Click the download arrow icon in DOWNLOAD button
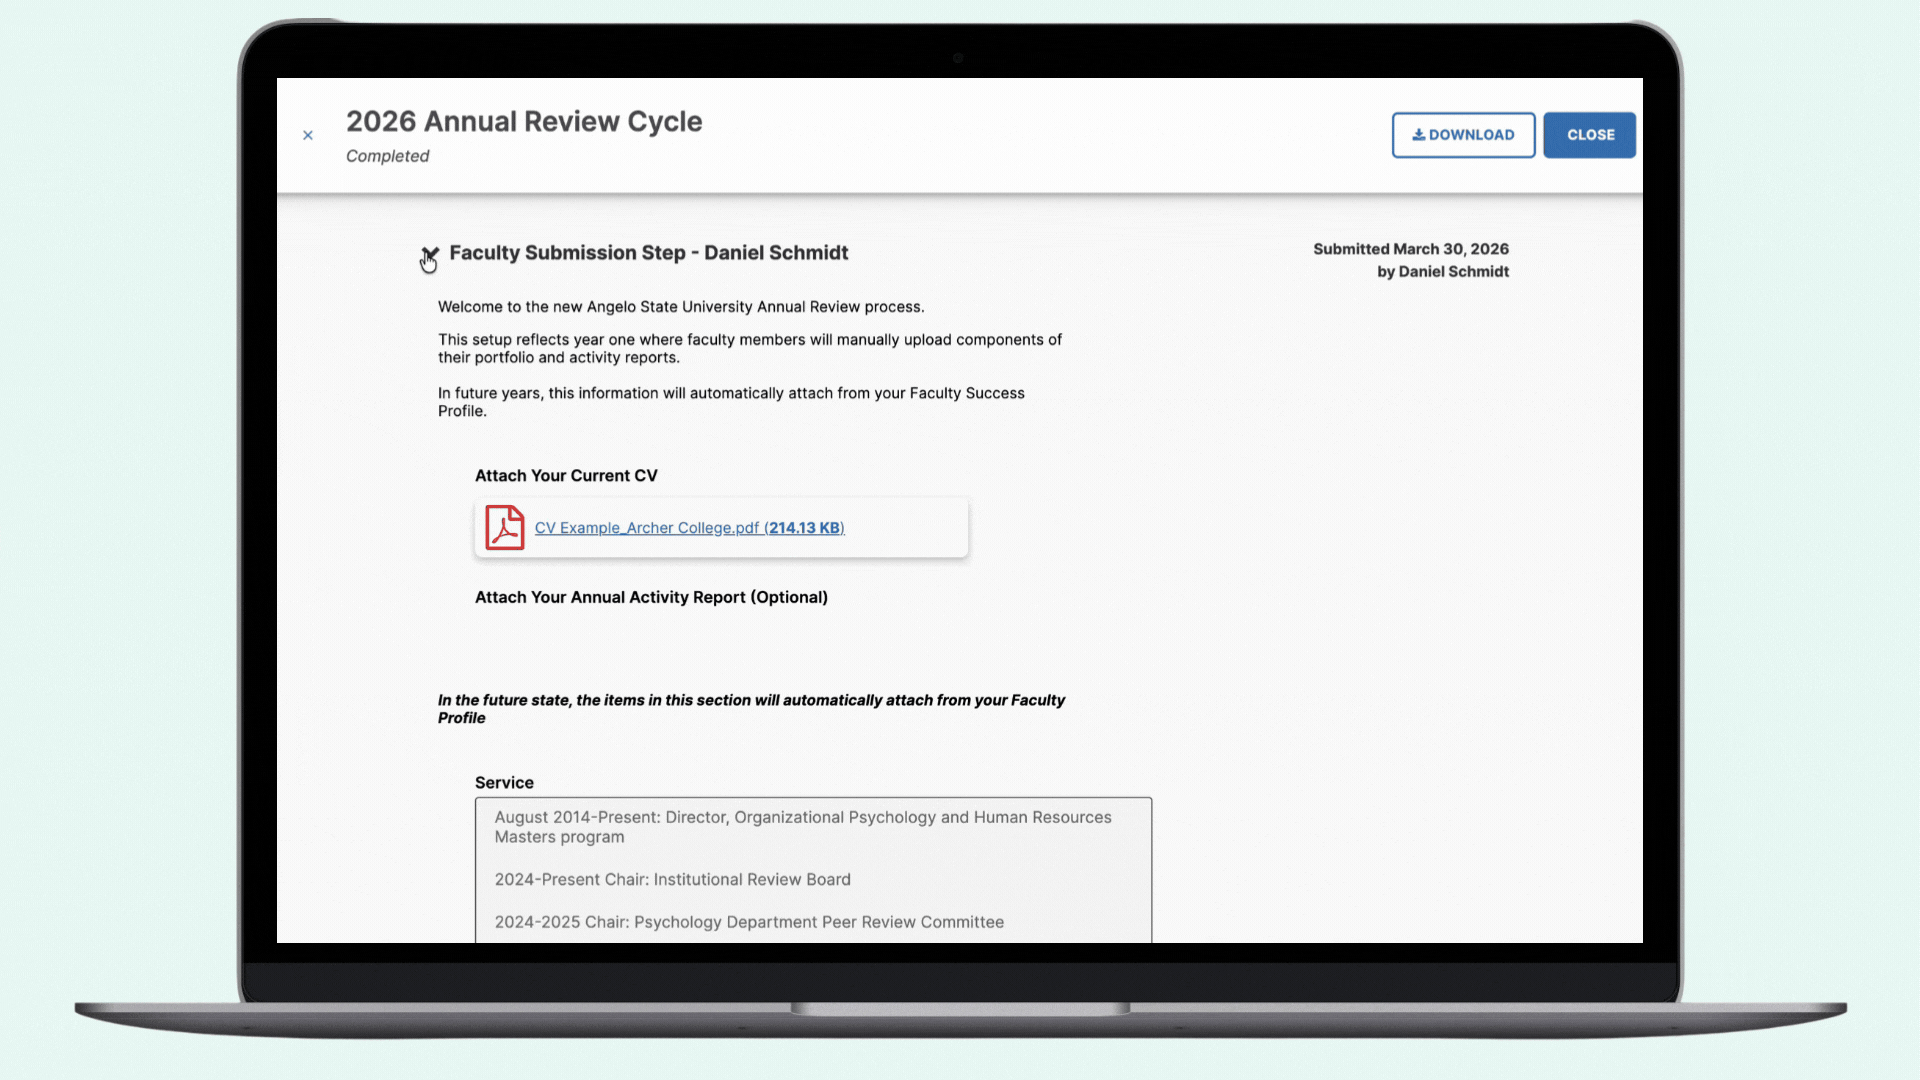This screenshot has height=1080, width=1920. click(x=1418, y=135)
